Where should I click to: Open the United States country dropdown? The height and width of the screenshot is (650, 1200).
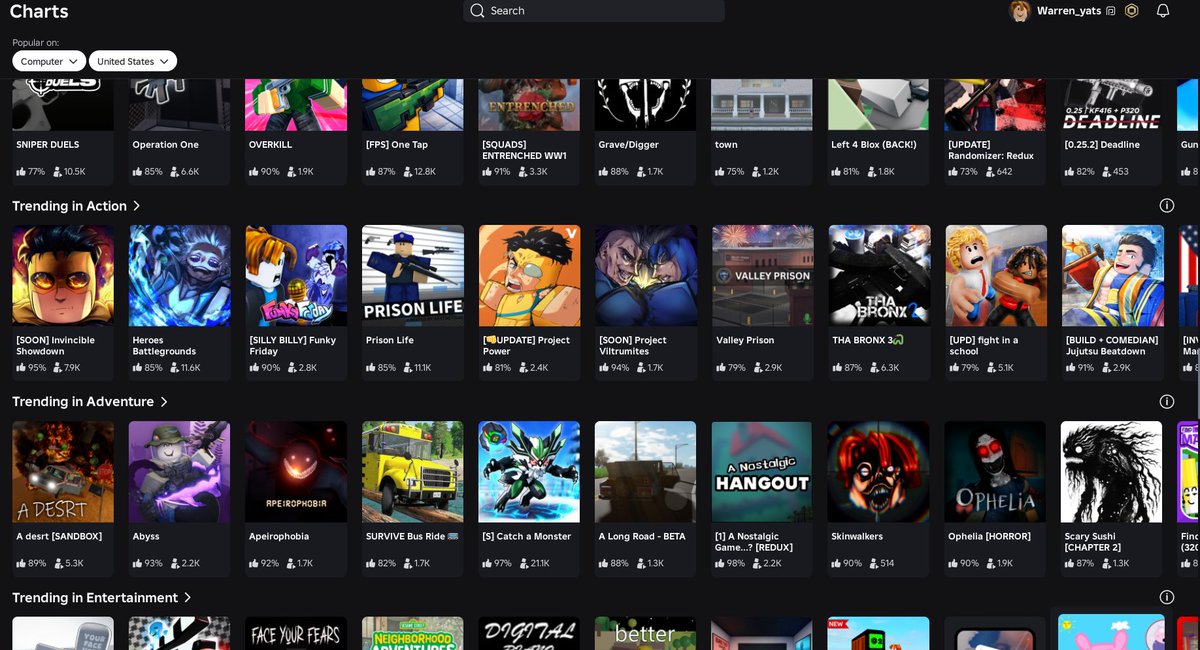(133, 61)
